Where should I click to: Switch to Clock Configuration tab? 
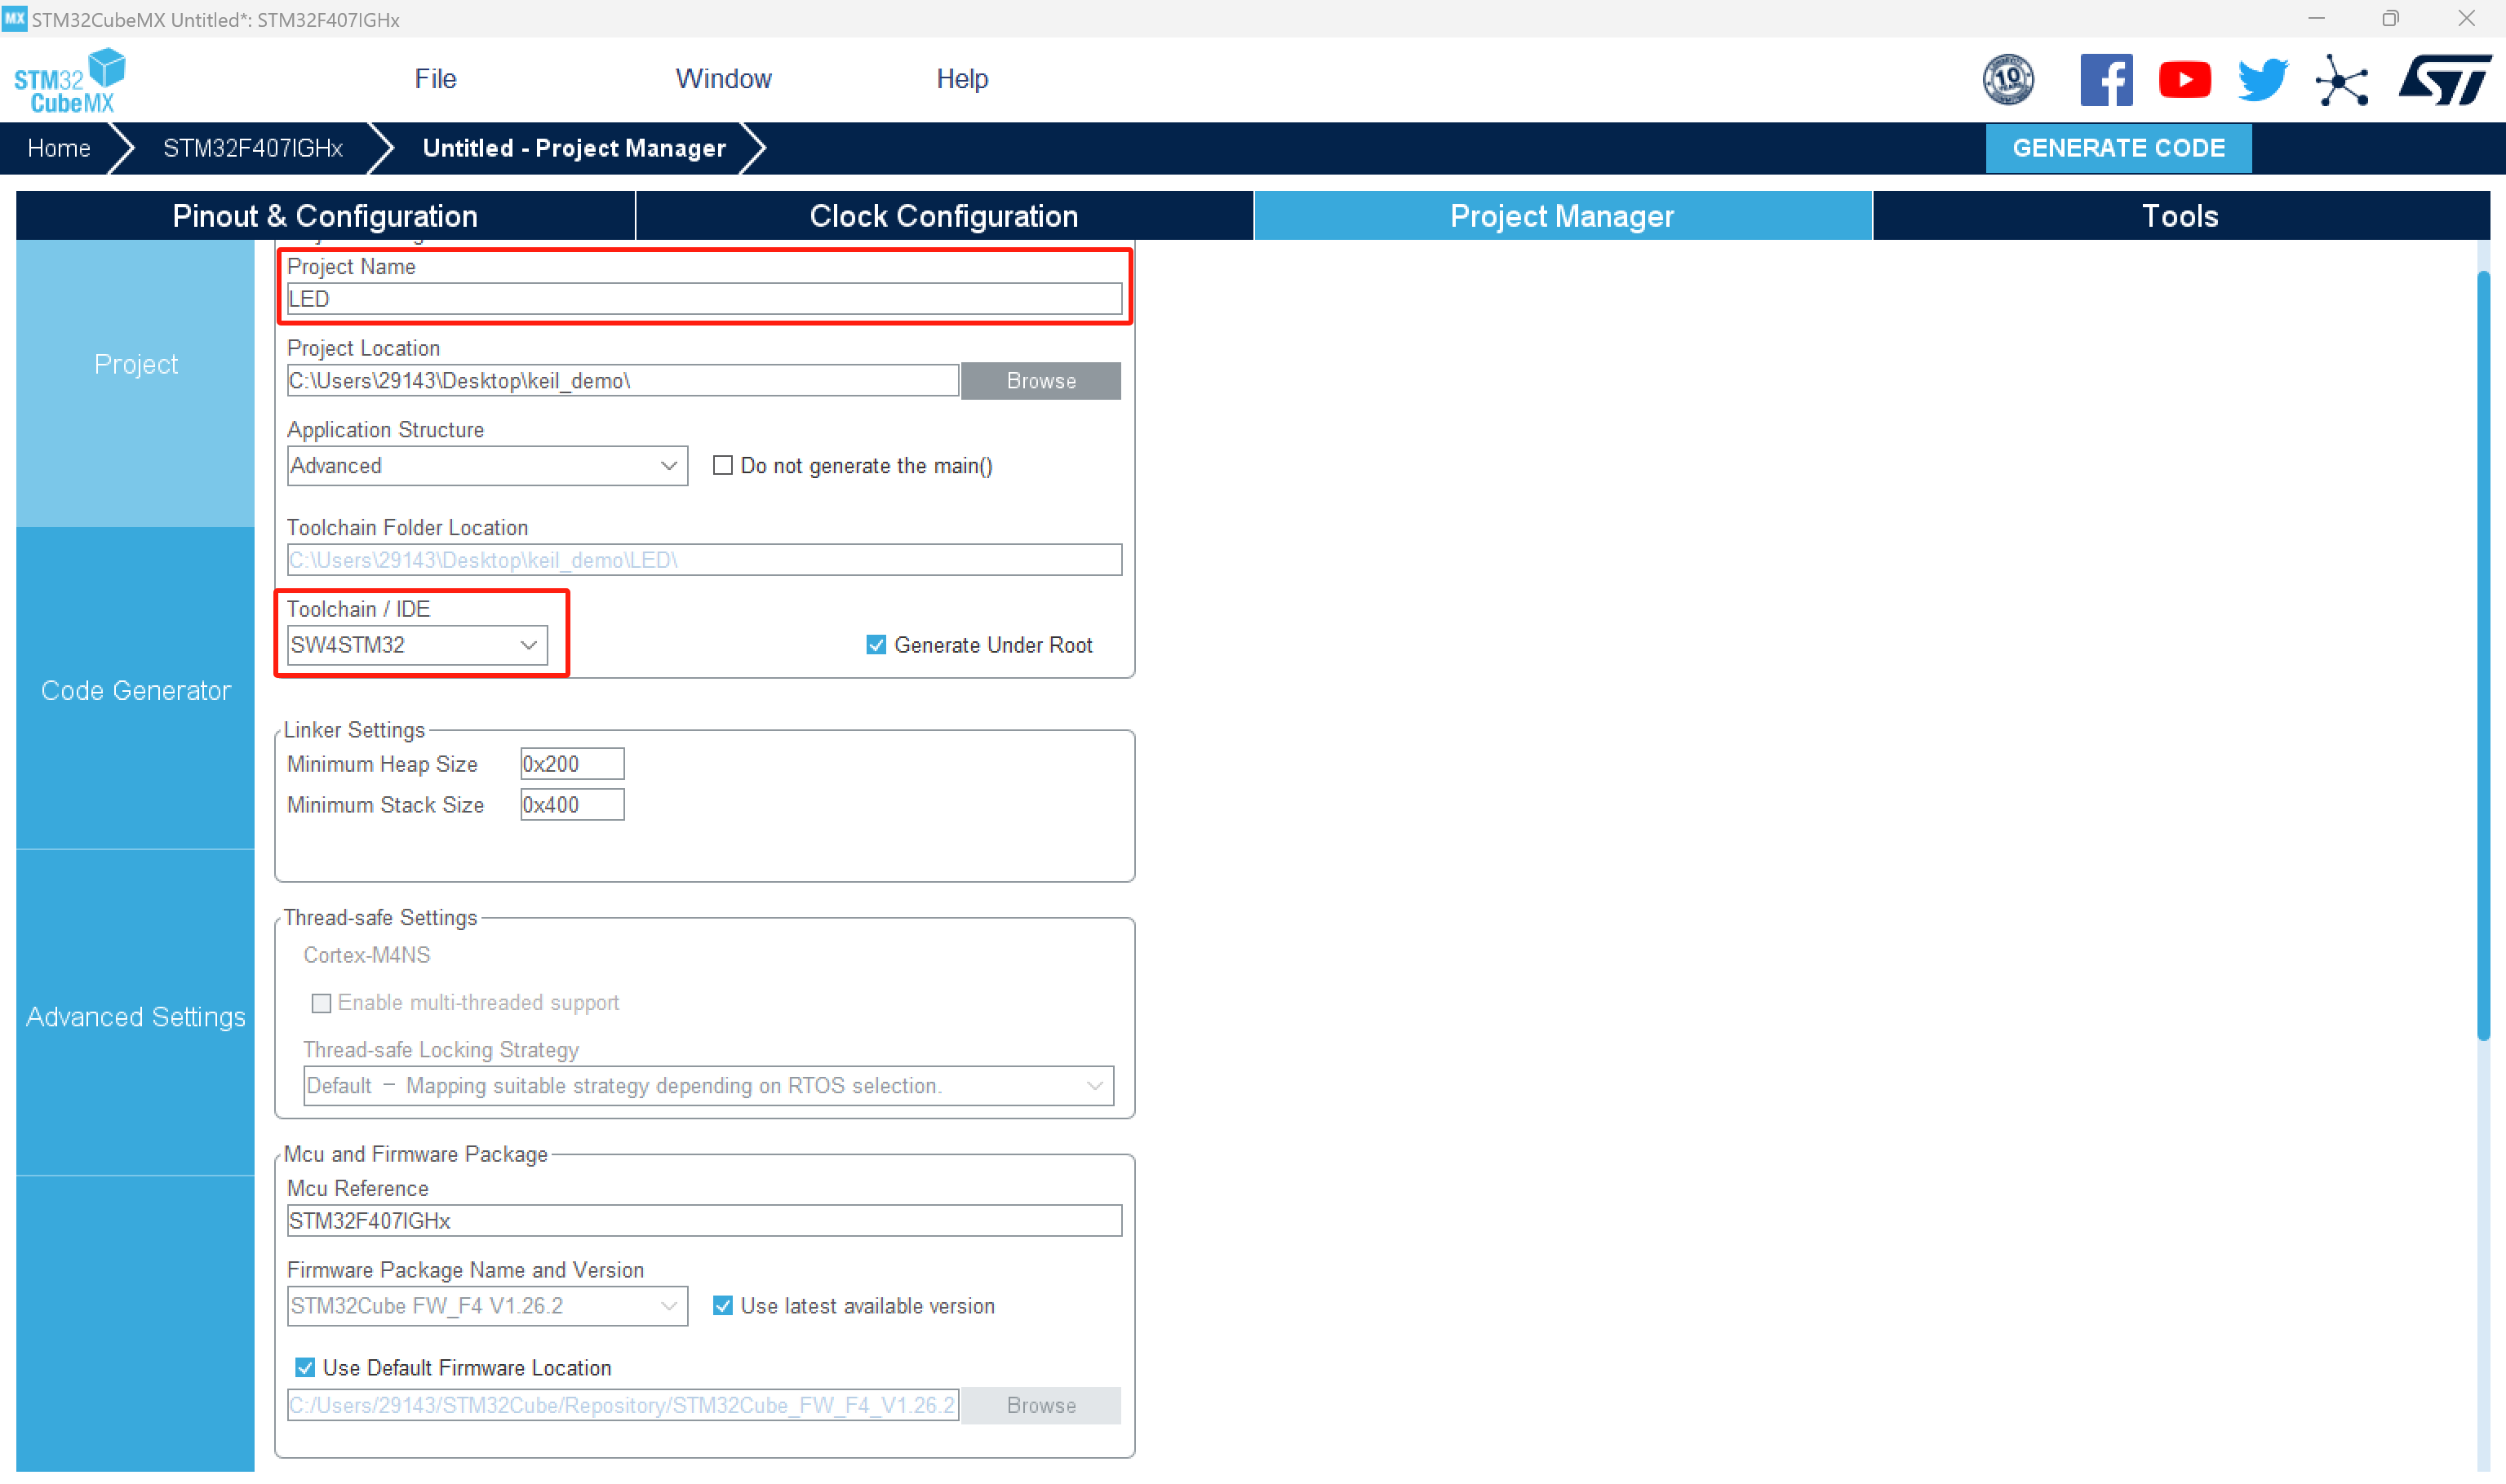[x=943, y=216]
